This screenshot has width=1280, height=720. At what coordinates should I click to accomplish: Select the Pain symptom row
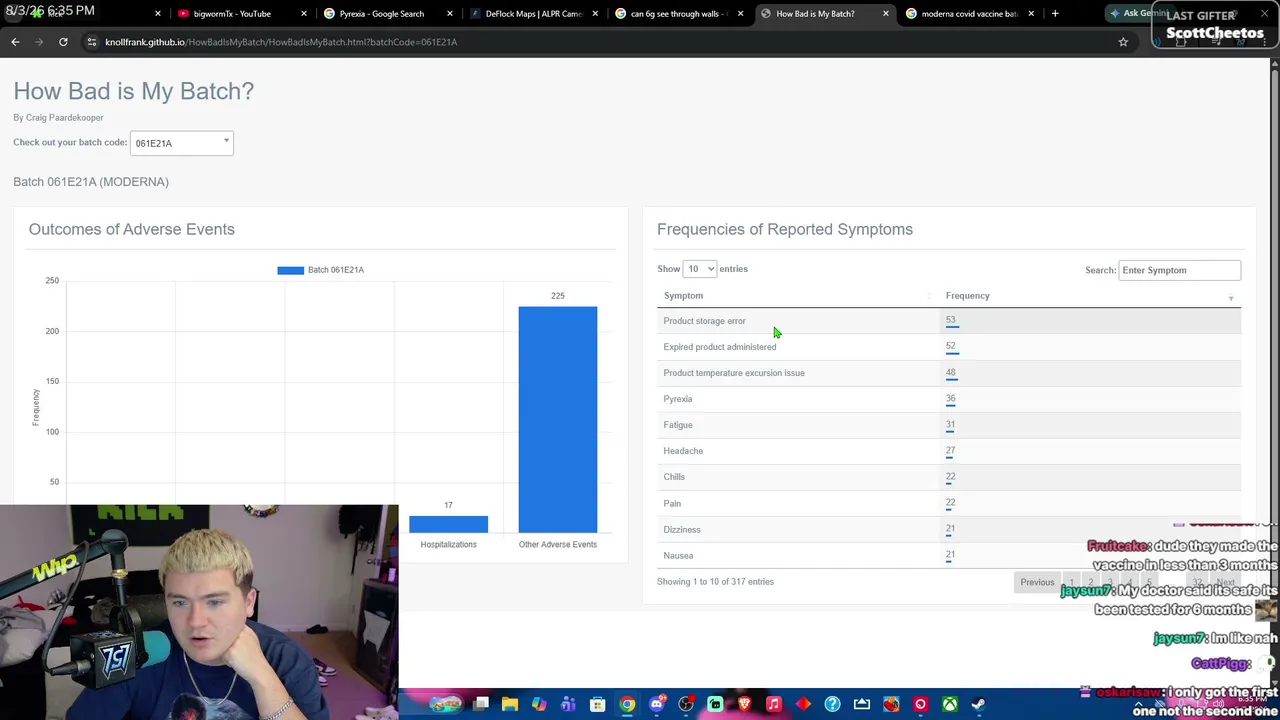[x=948, y=503]
